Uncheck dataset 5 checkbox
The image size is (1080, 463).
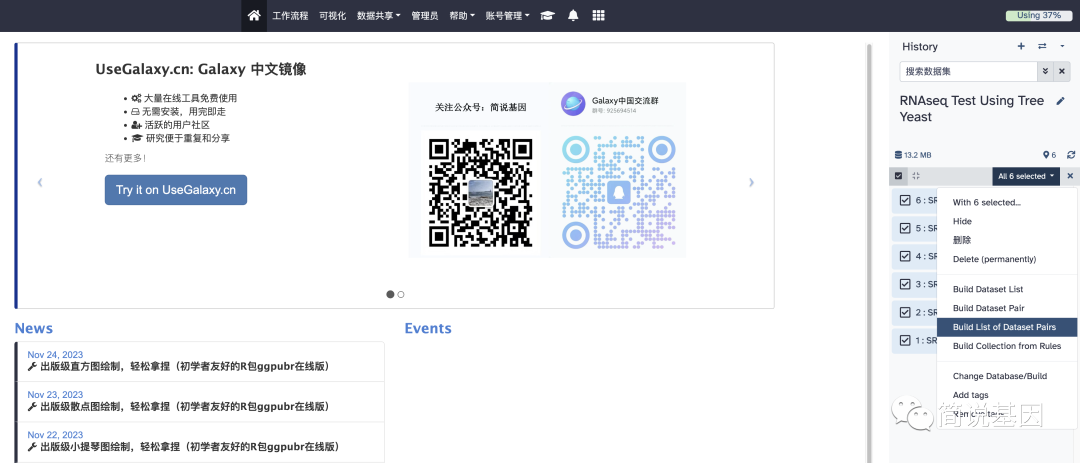[x=905, y=228]
